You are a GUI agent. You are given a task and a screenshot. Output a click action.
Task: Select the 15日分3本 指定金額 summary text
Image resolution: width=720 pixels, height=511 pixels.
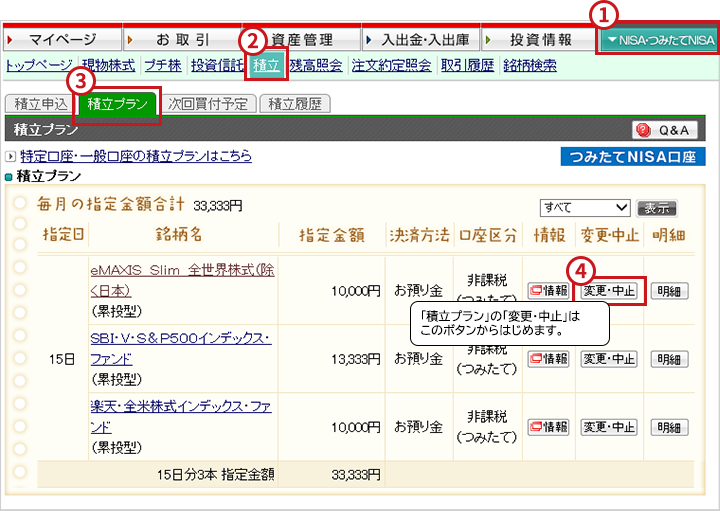click(215, 474)
